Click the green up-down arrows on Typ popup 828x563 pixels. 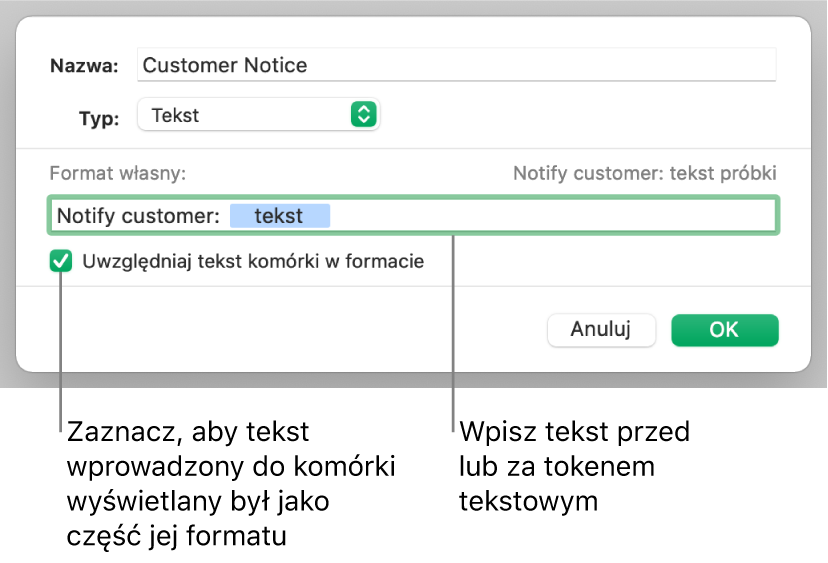363,114
